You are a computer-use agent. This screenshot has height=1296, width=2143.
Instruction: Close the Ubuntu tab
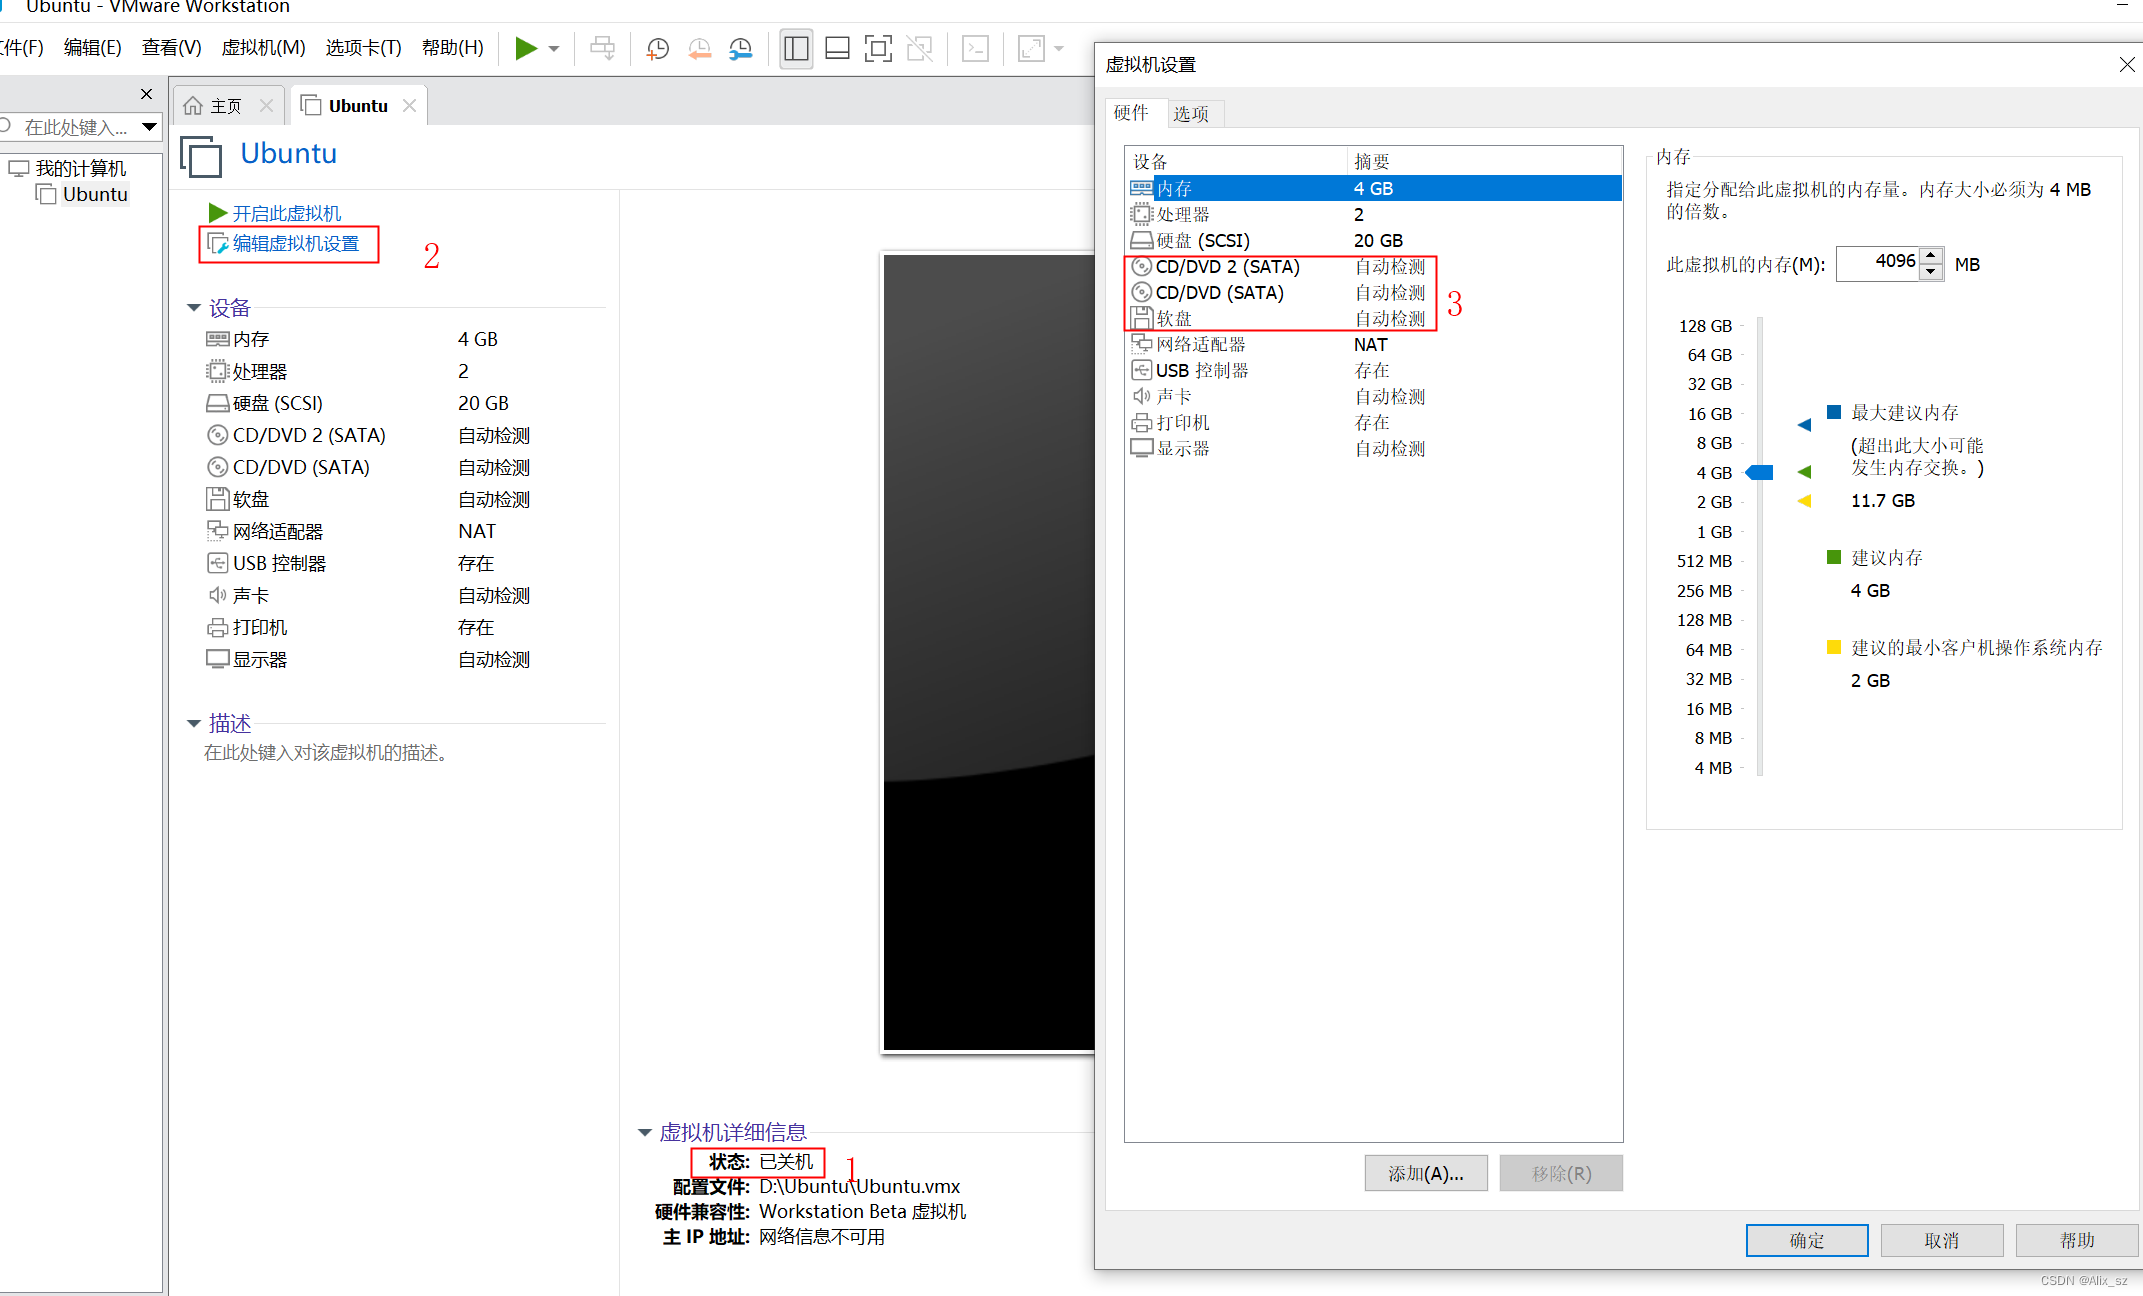(x=409, y=105)
